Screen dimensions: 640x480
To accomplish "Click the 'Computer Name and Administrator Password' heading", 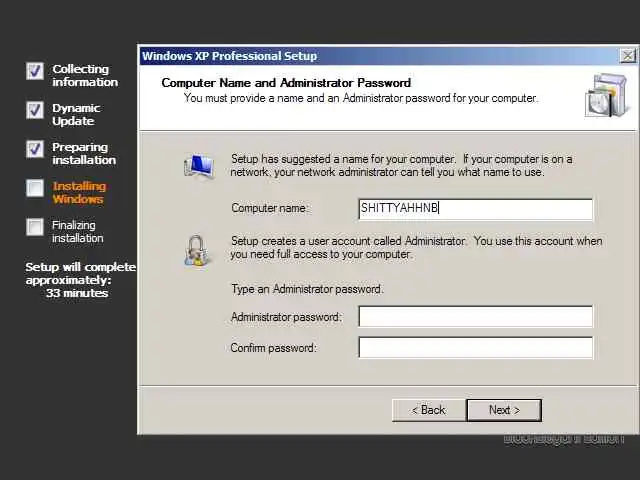I will click(x=286, y=83).
